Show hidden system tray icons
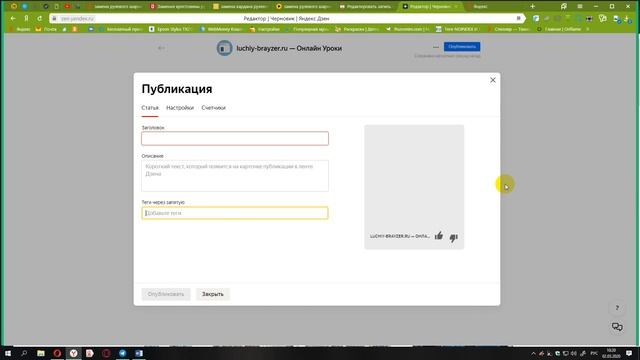The width and height of the screenshot is (640, 360). (533, 353)
